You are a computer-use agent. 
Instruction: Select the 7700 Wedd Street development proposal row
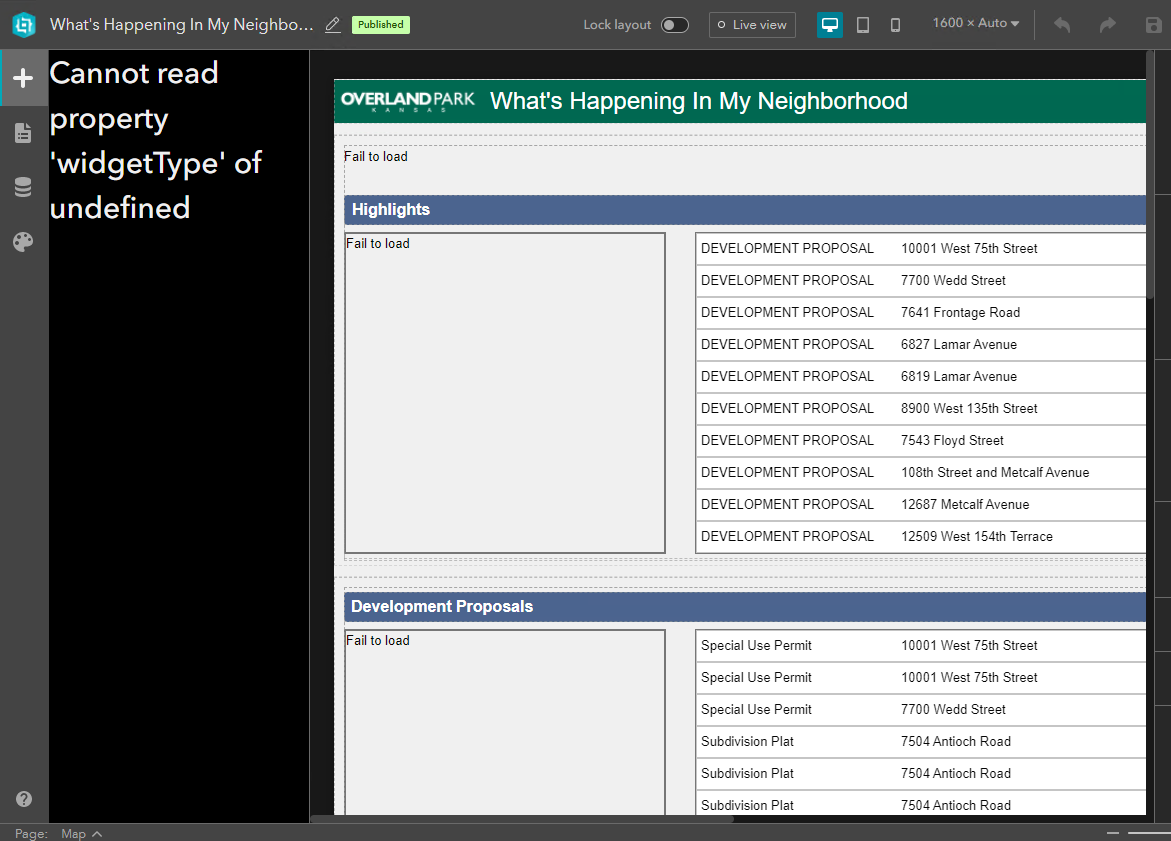920,281
